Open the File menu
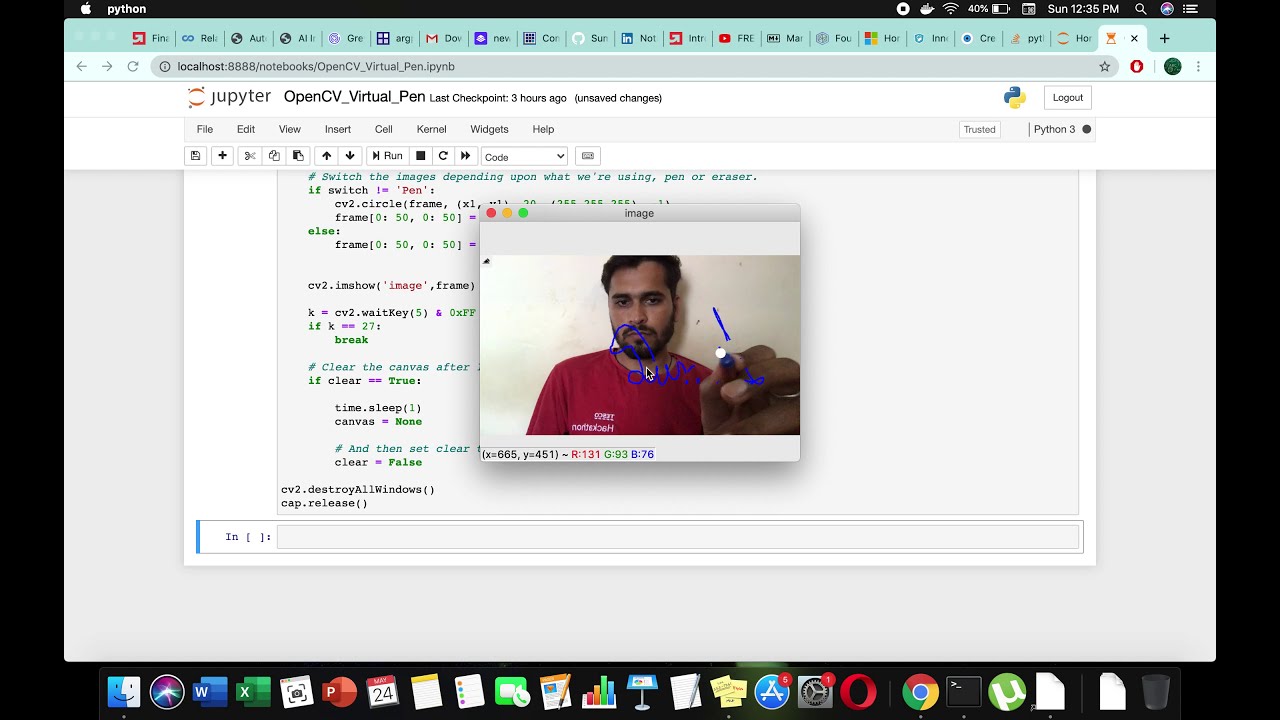This screenshot has height=720, width=1280. pyautogui.click(x=205, y=129)
